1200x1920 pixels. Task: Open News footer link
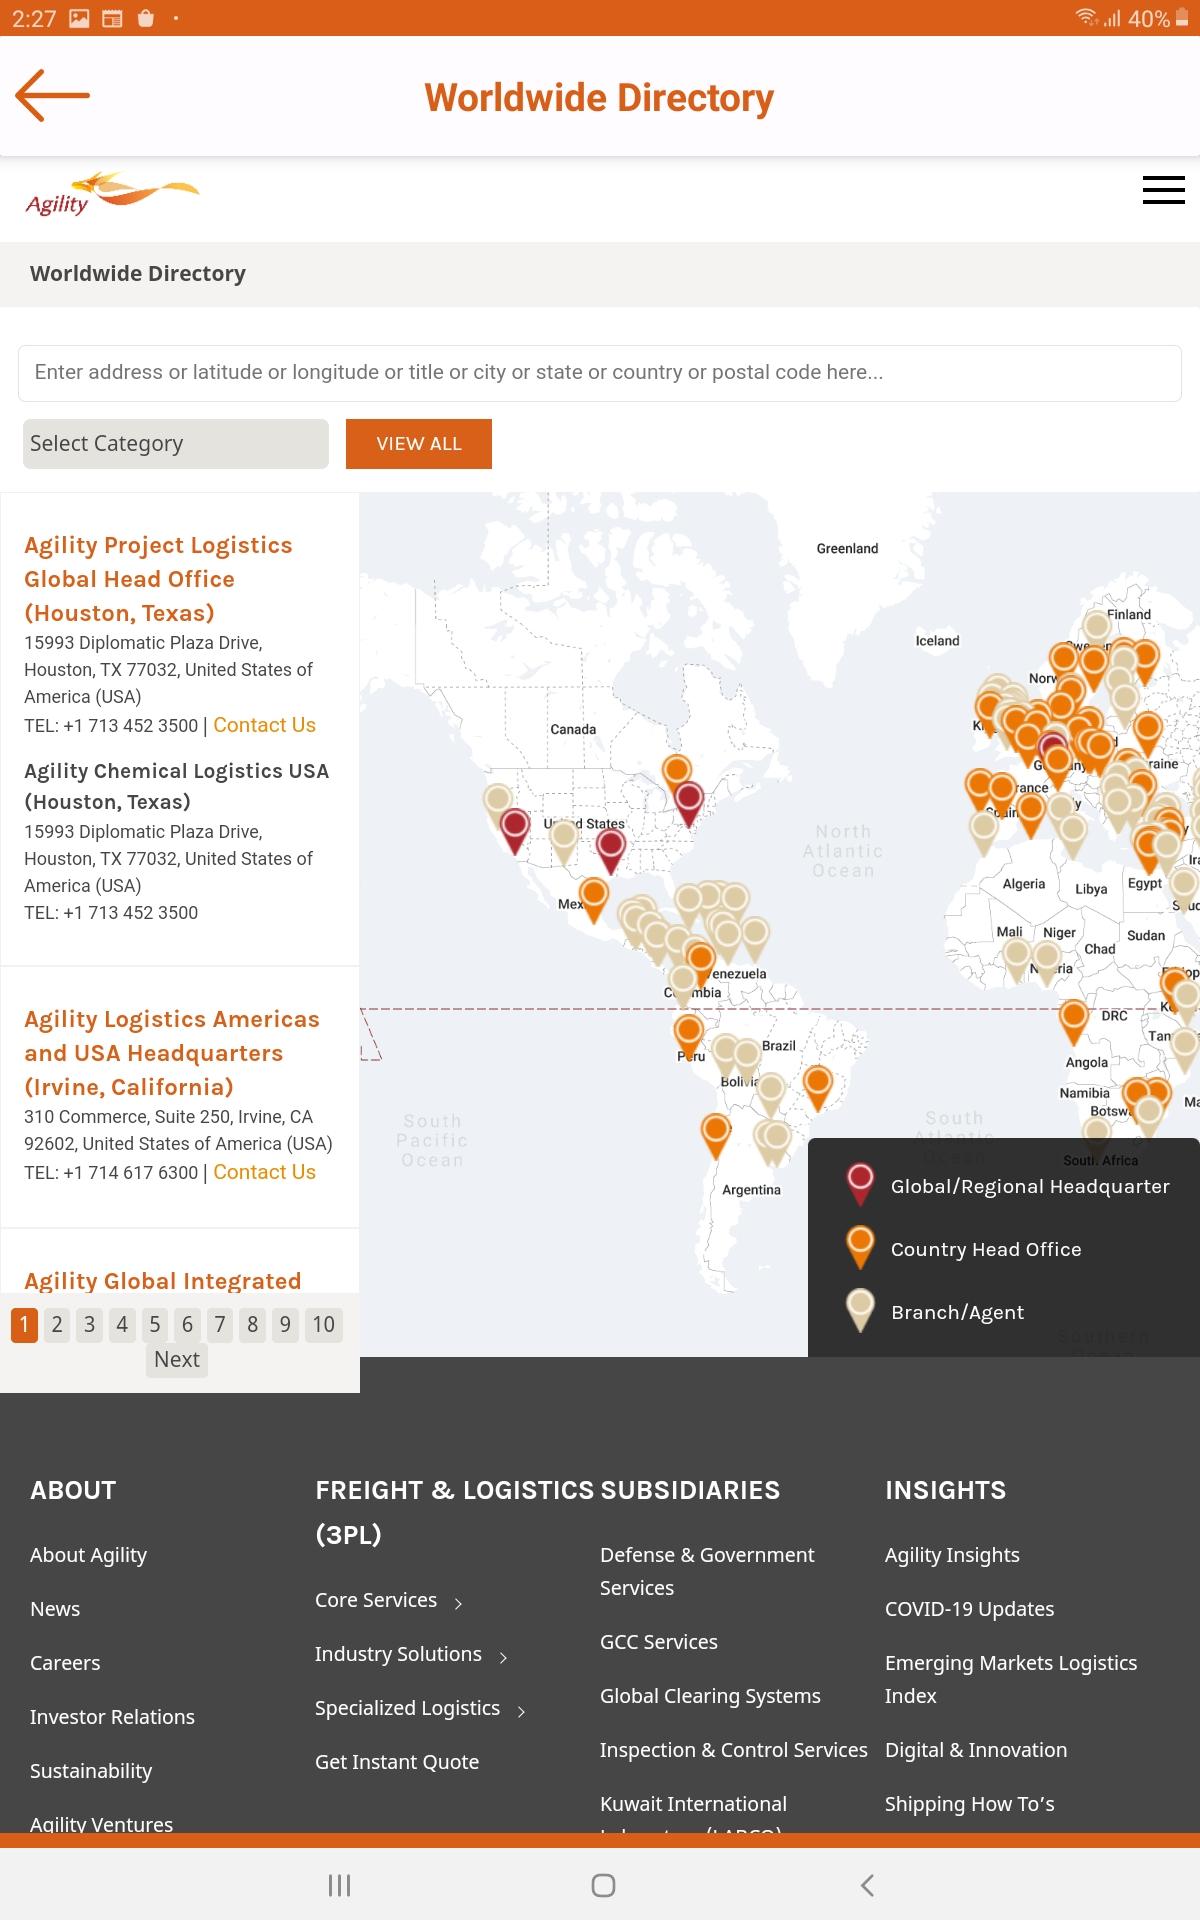55,1609
